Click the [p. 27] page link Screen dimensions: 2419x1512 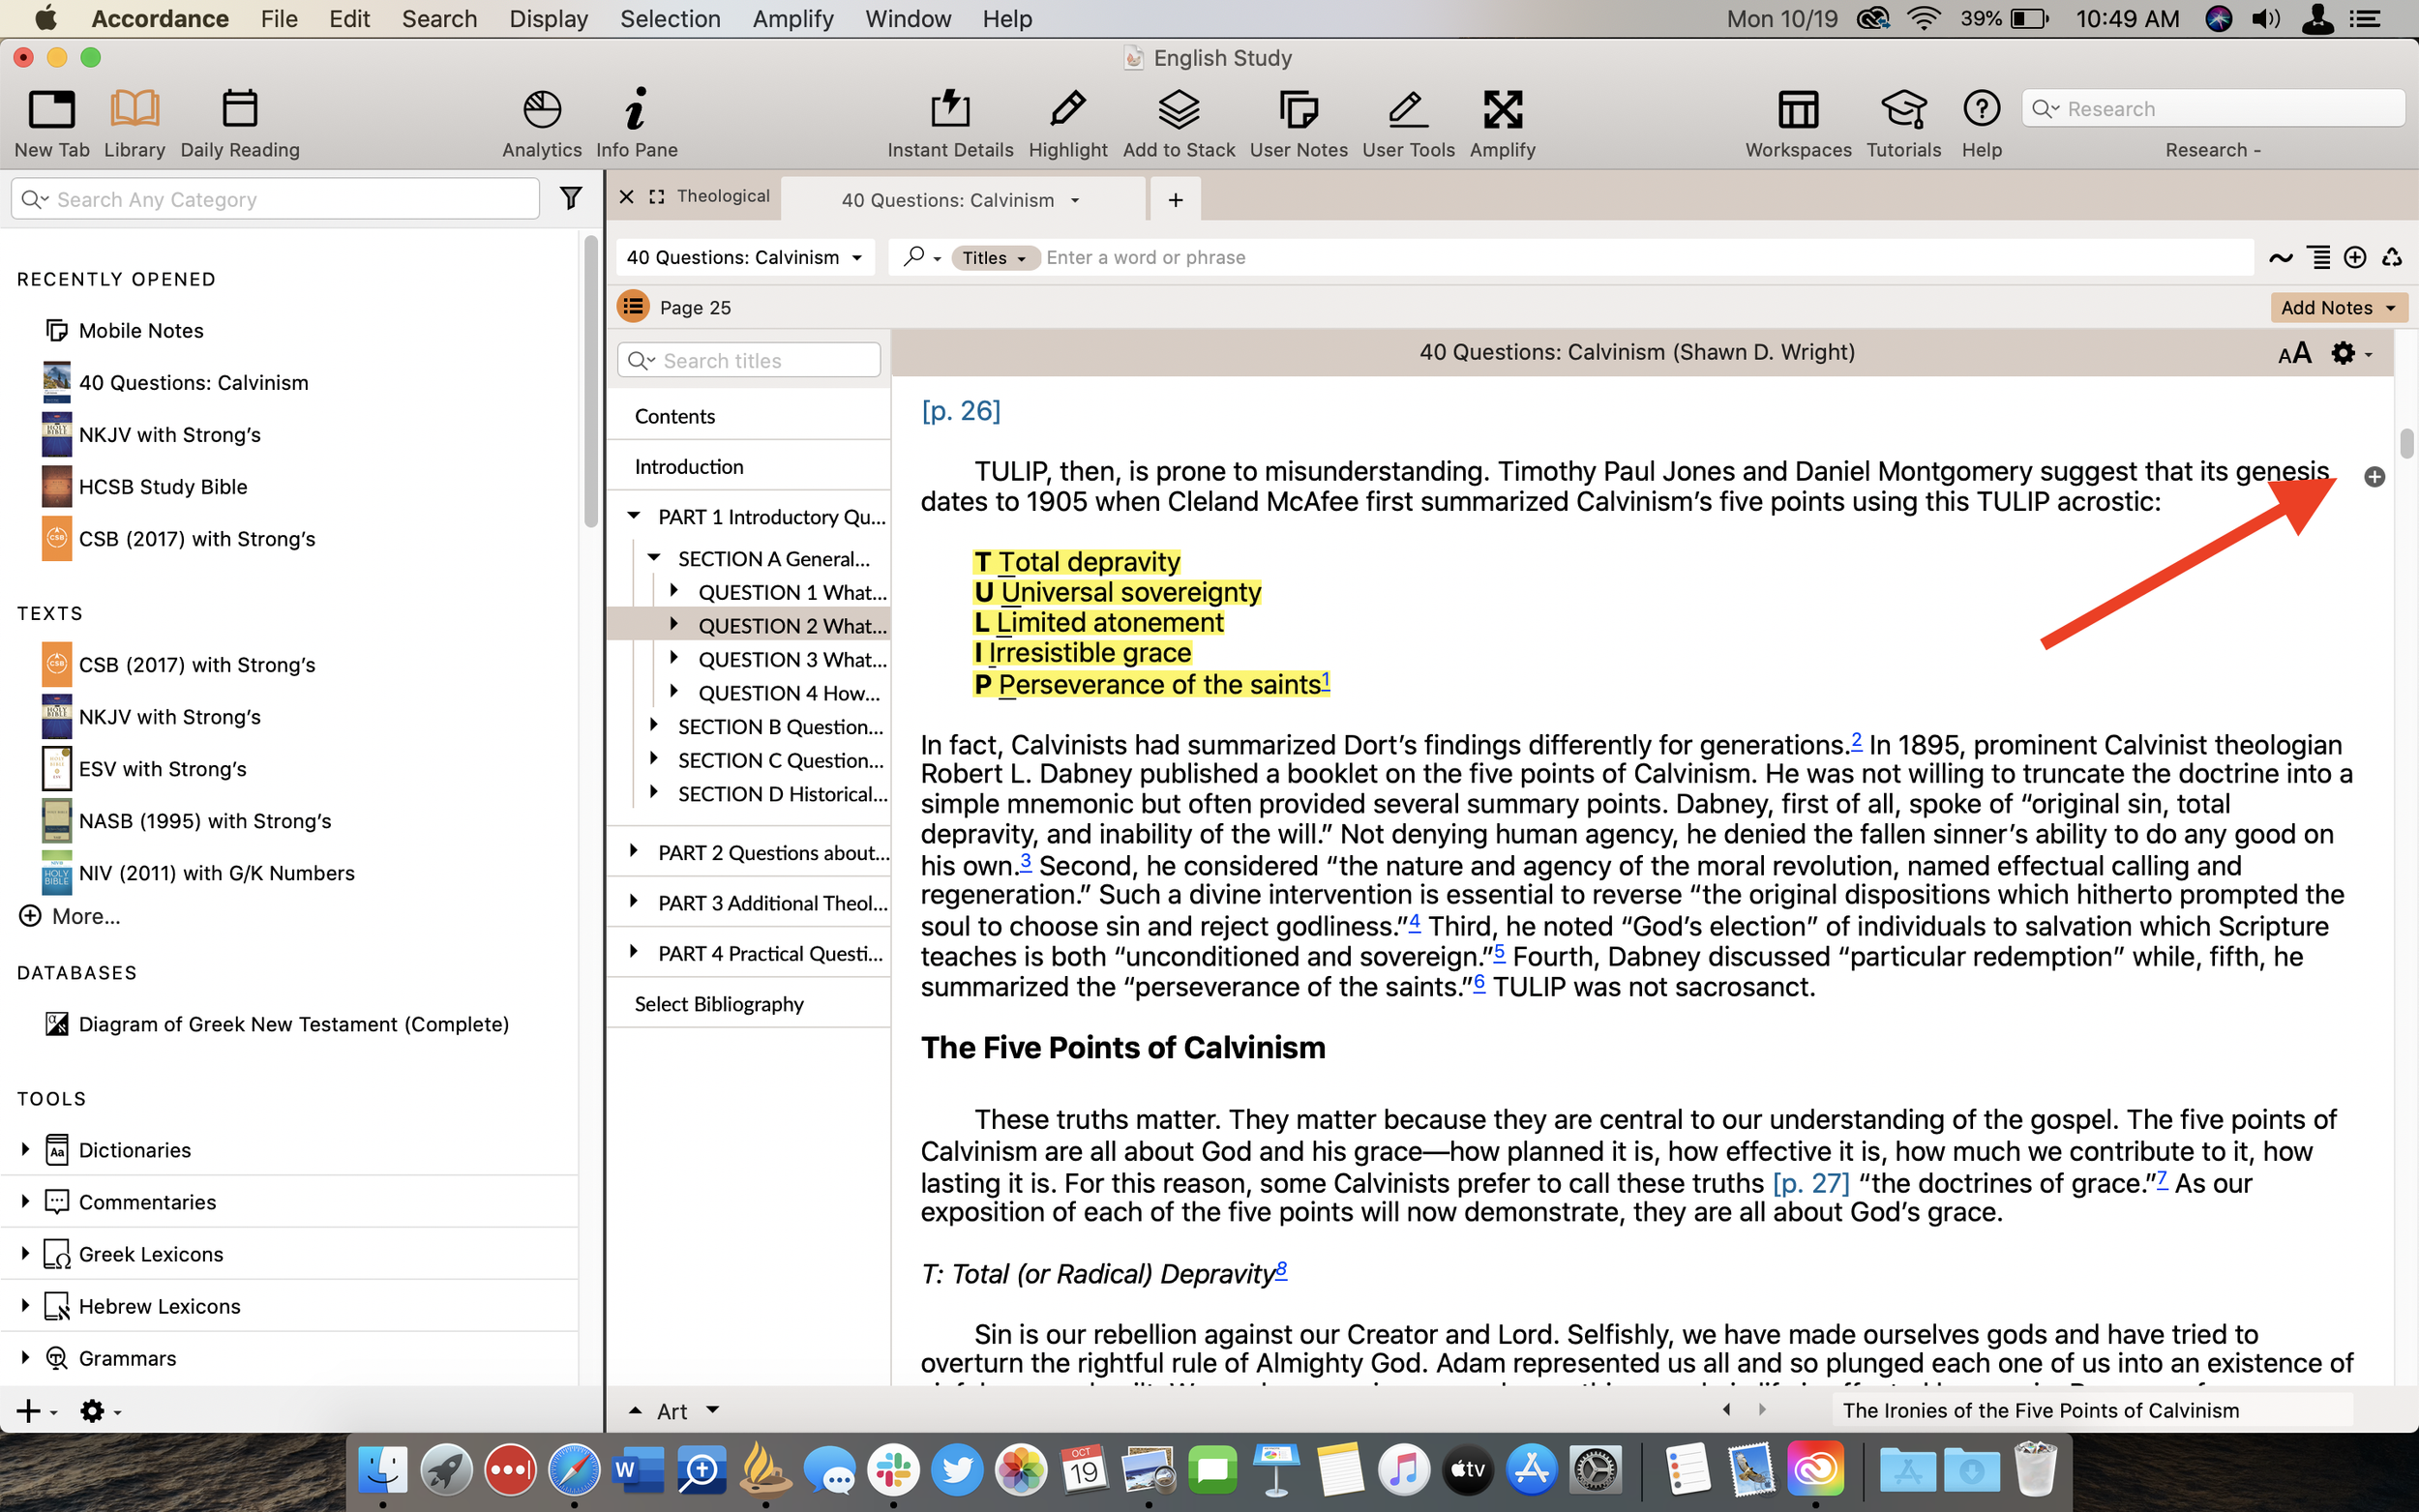click(1810, 1183)
